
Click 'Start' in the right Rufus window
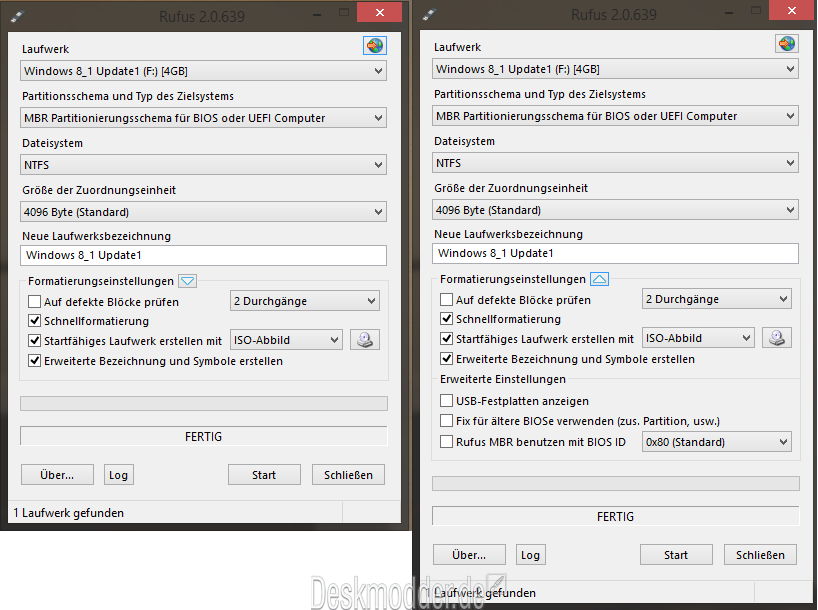[676, 555]
